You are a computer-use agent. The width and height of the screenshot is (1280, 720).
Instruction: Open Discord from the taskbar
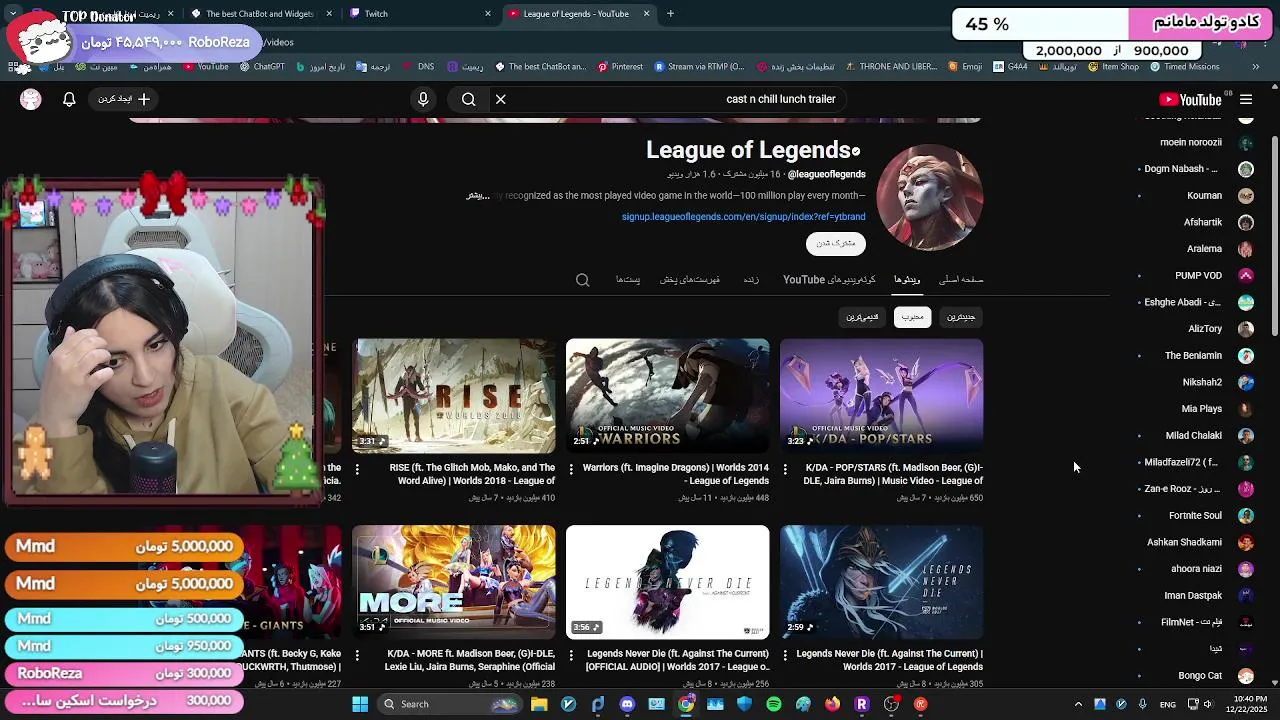tap(627, 704)
